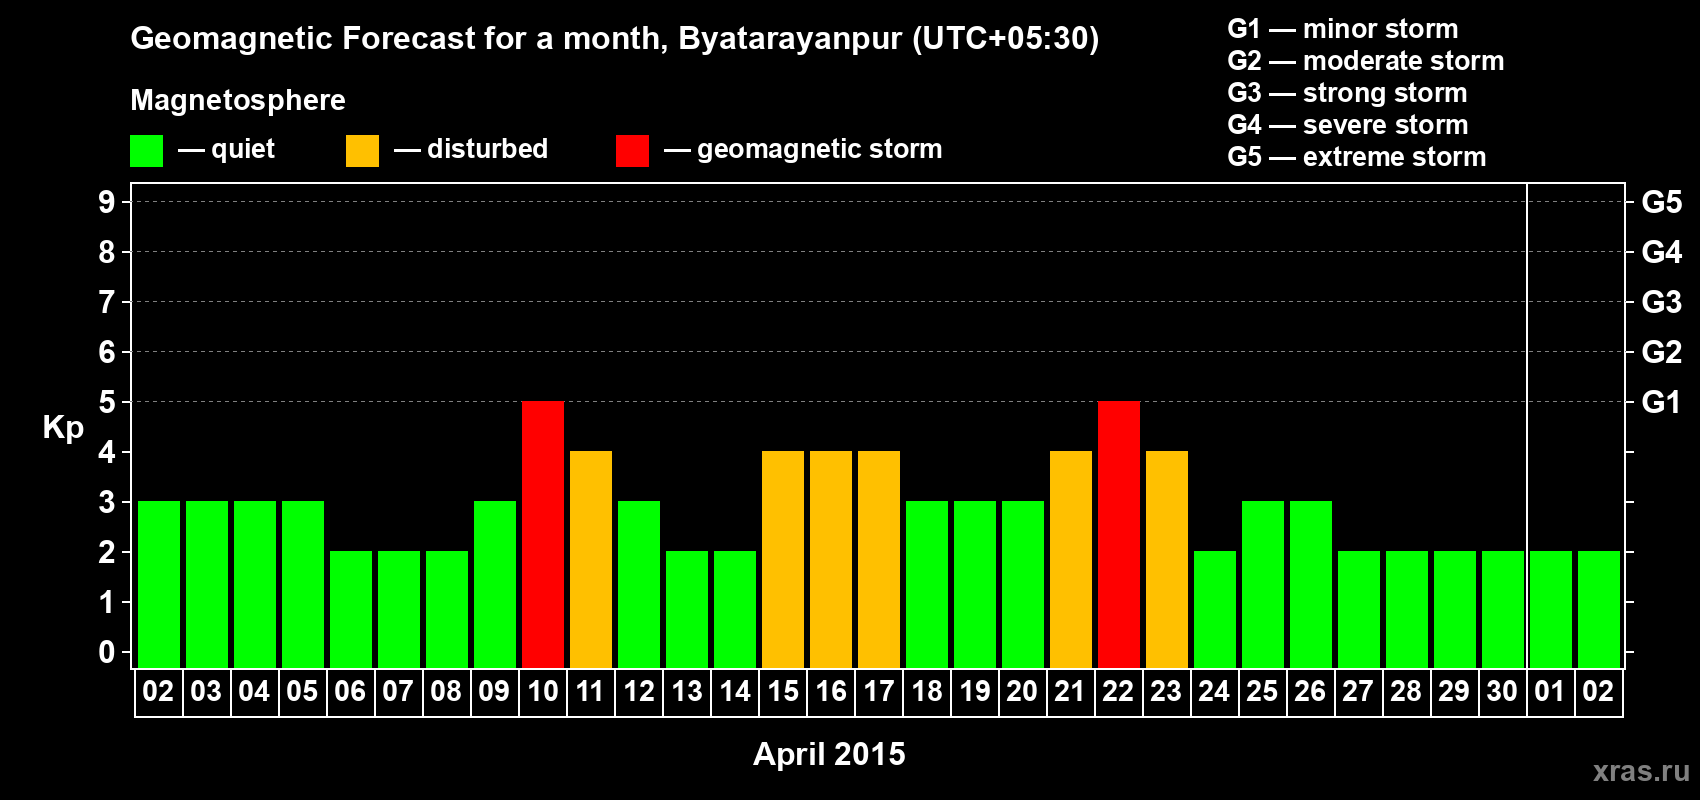Viewport: 1700px width, 800px height.
Task: Select the green bar for April 30
Action: [1503, 609]
